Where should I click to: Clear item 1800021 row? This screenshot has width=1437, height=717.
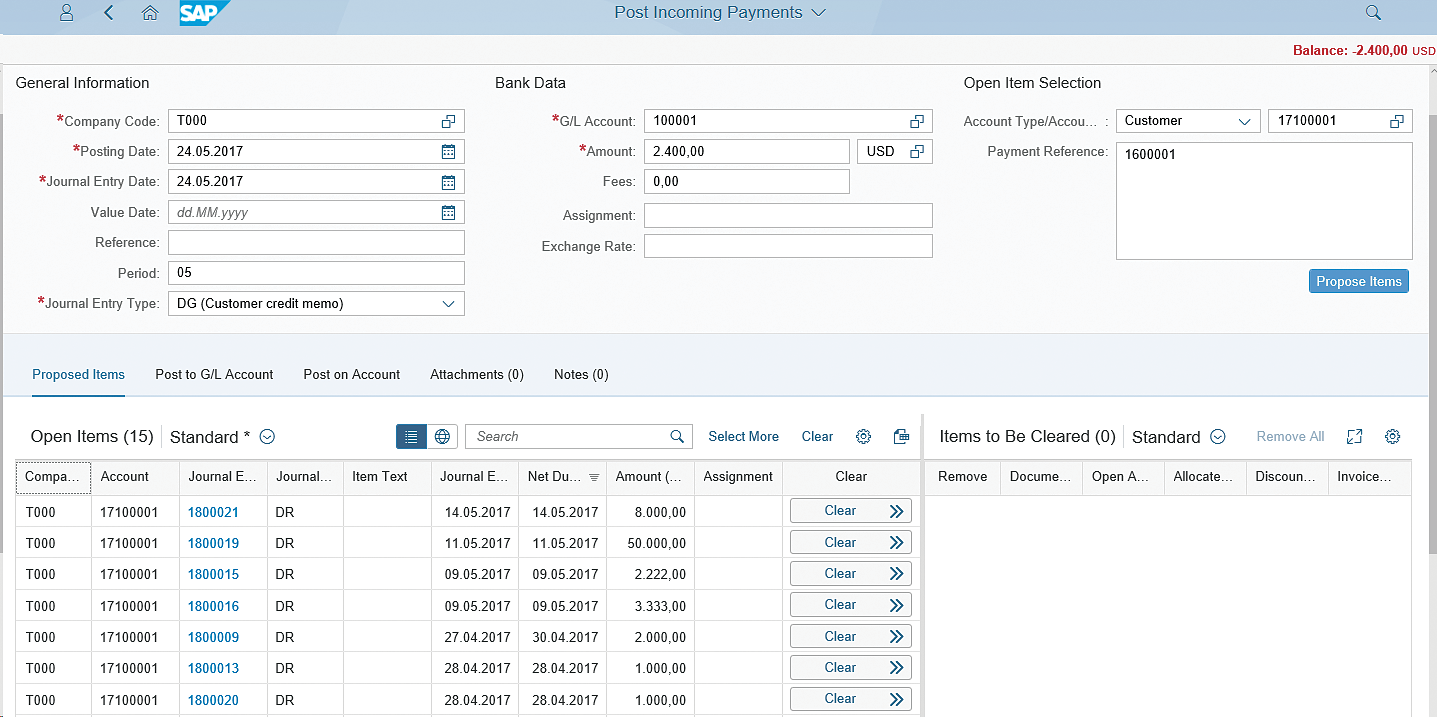[x=851, y=511]
